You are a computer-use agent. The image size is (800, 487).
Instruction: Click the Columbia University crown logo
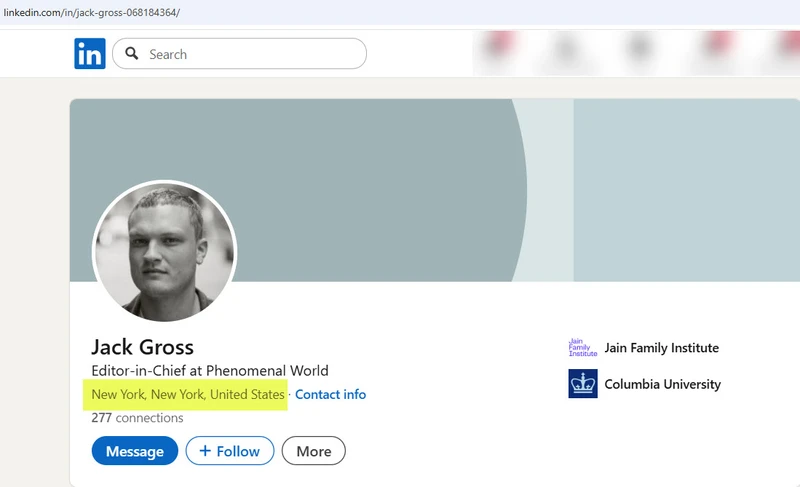pyautogui.click(x=582, y=384)
